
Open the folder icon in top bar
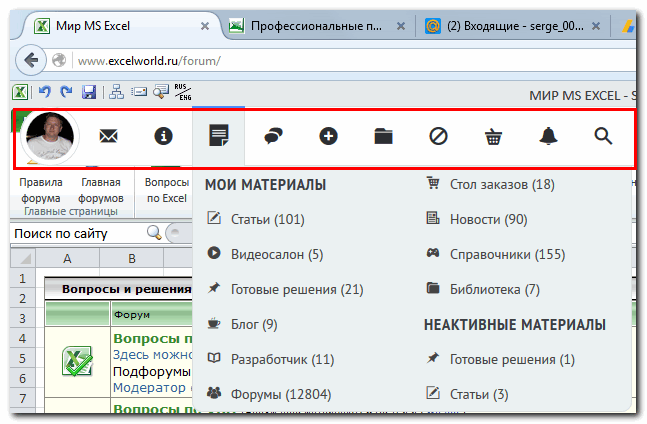click(383, 136)
